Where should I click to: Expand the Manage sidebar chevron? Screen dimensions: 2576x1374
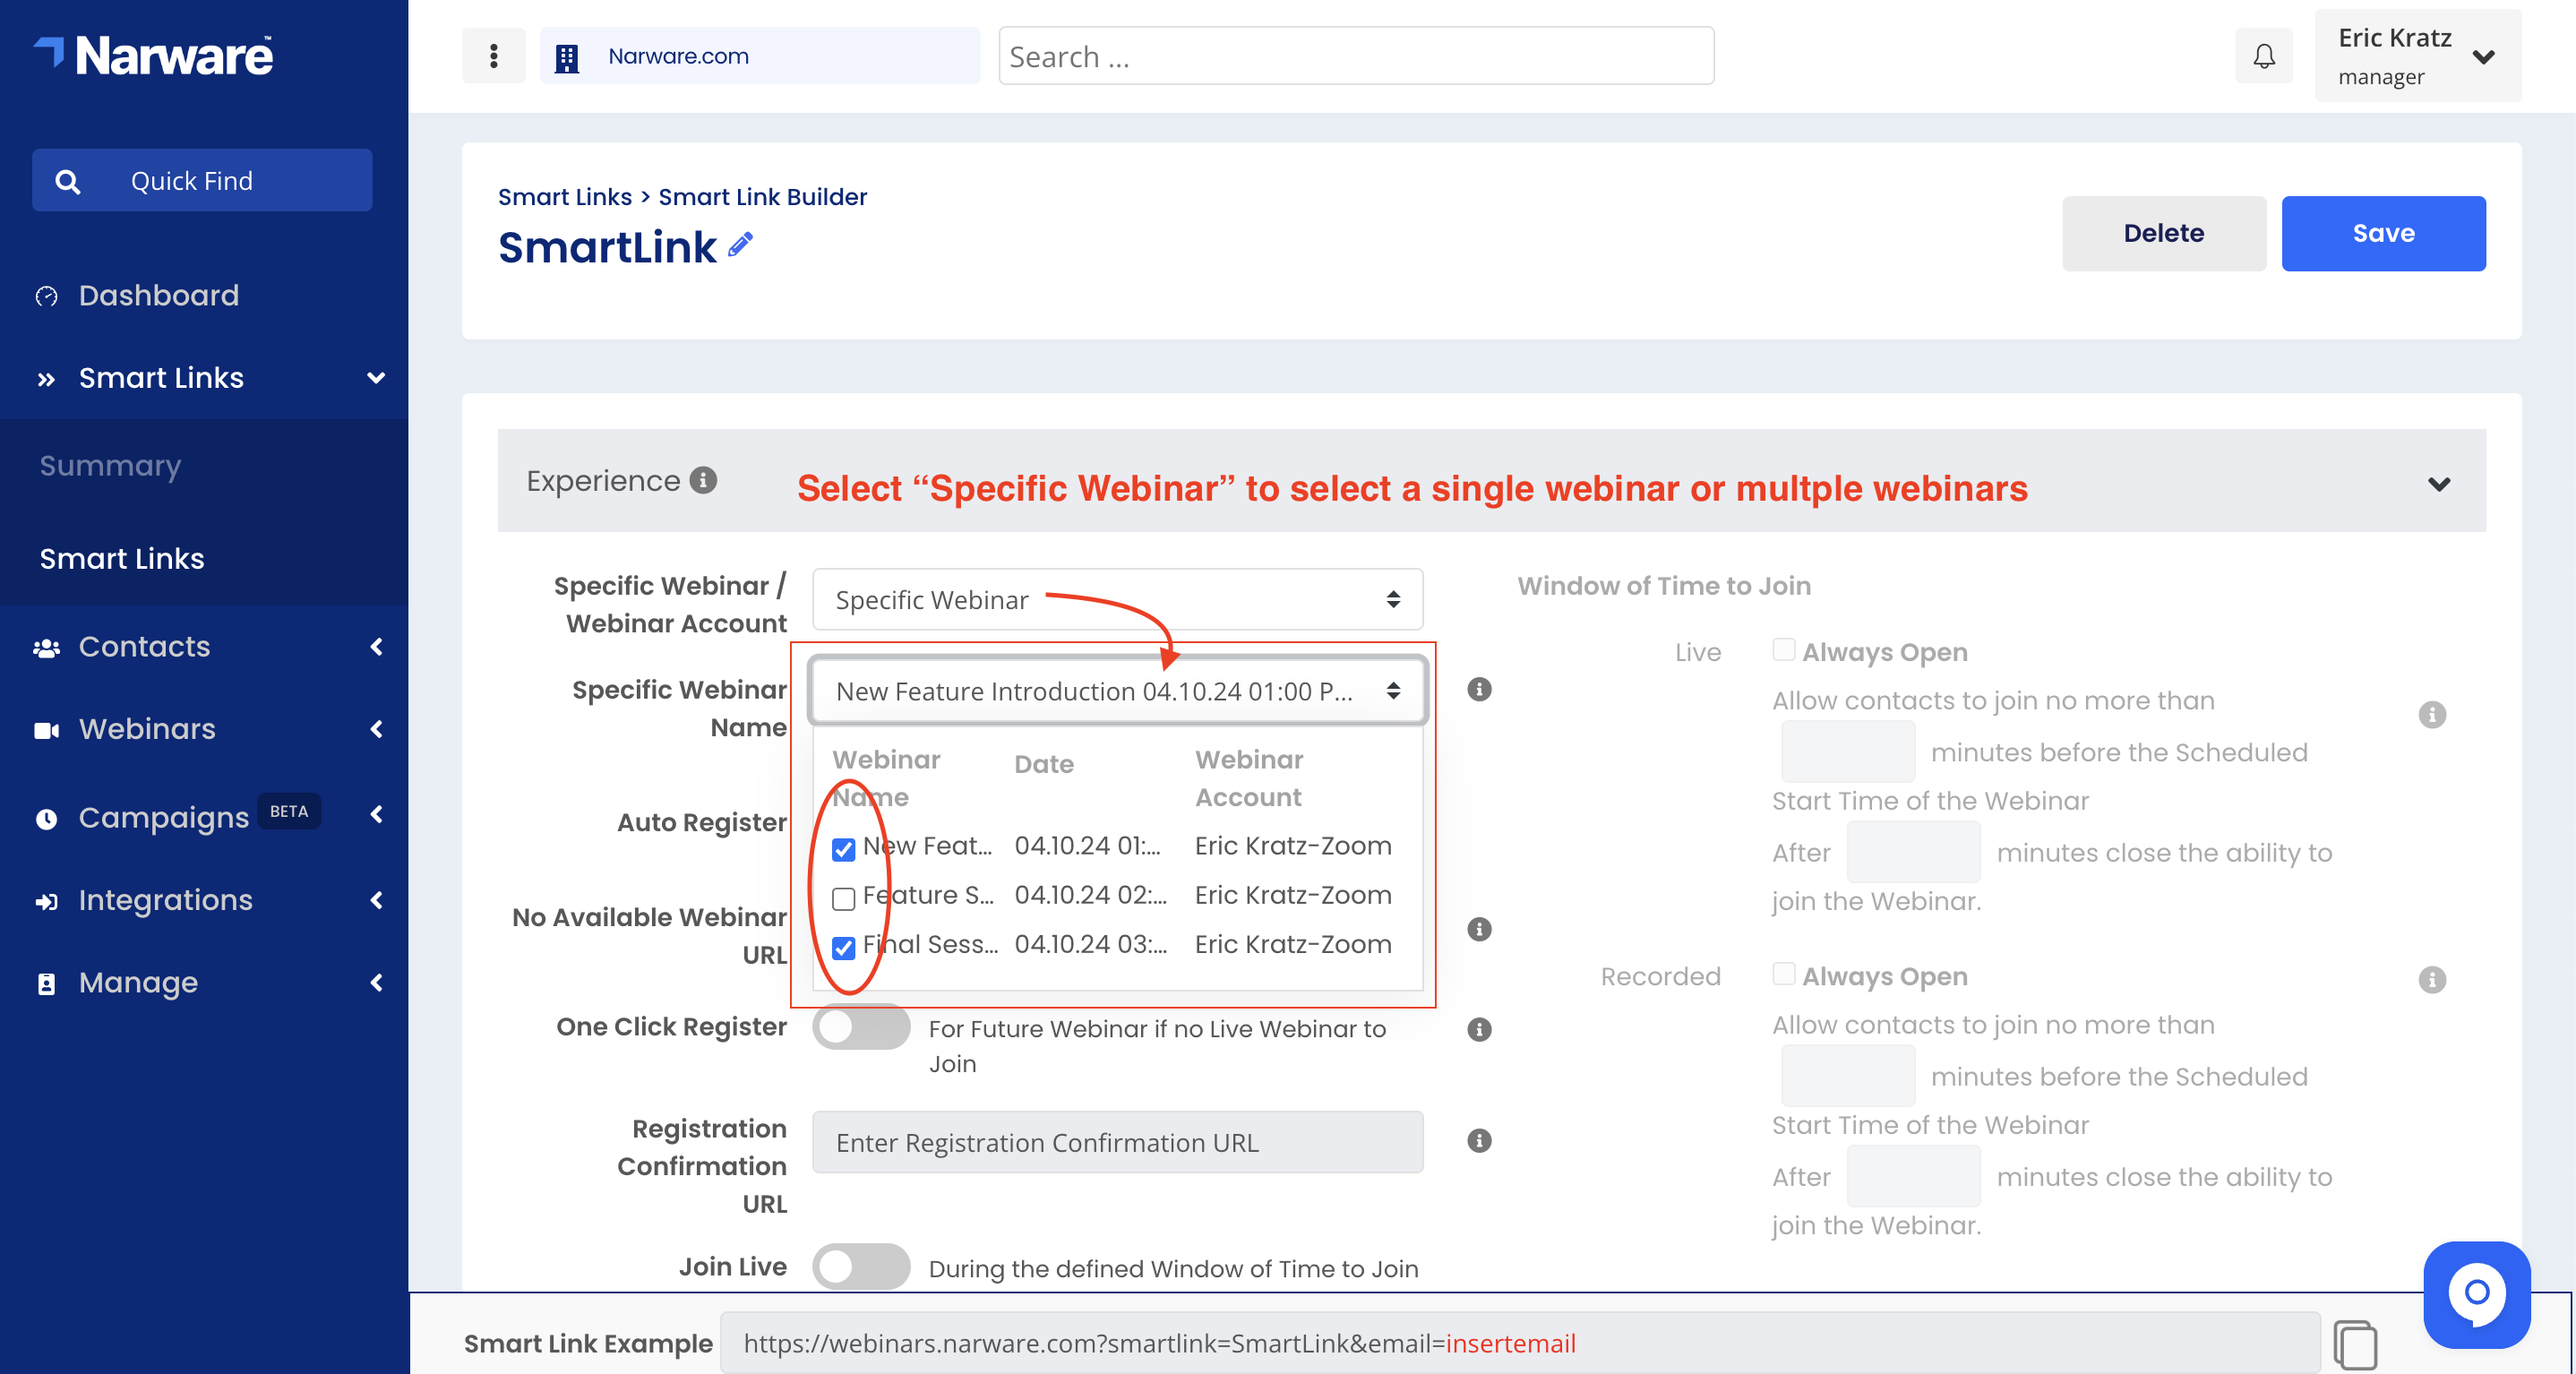click(x=376, y=982)
